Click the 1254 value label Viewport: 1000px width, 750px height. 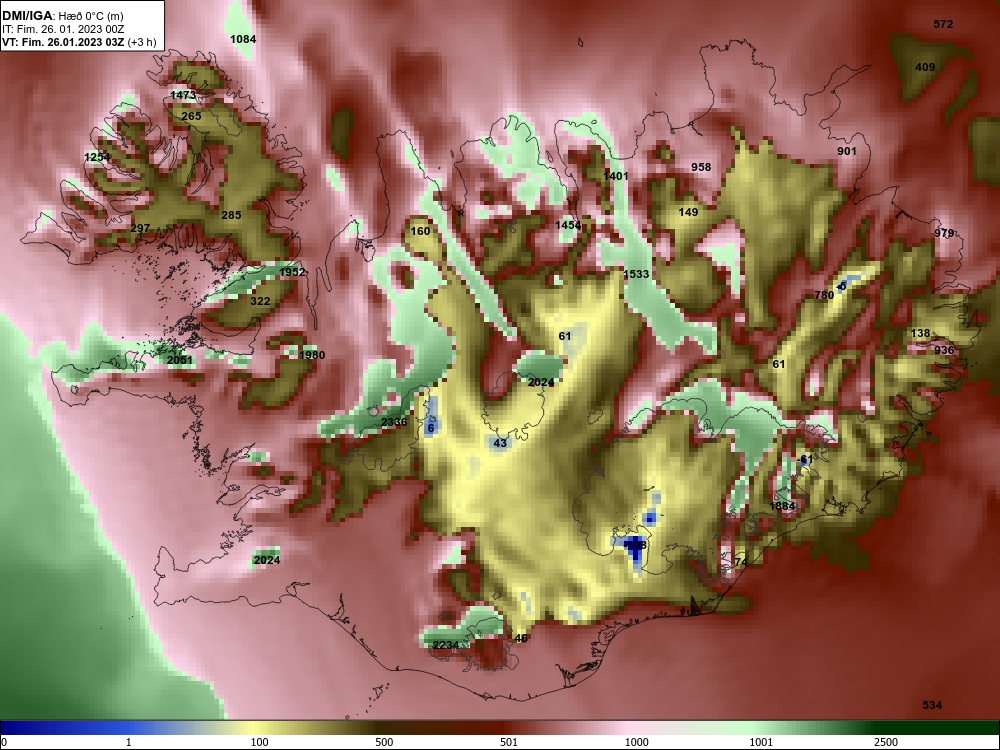point(97,157)
